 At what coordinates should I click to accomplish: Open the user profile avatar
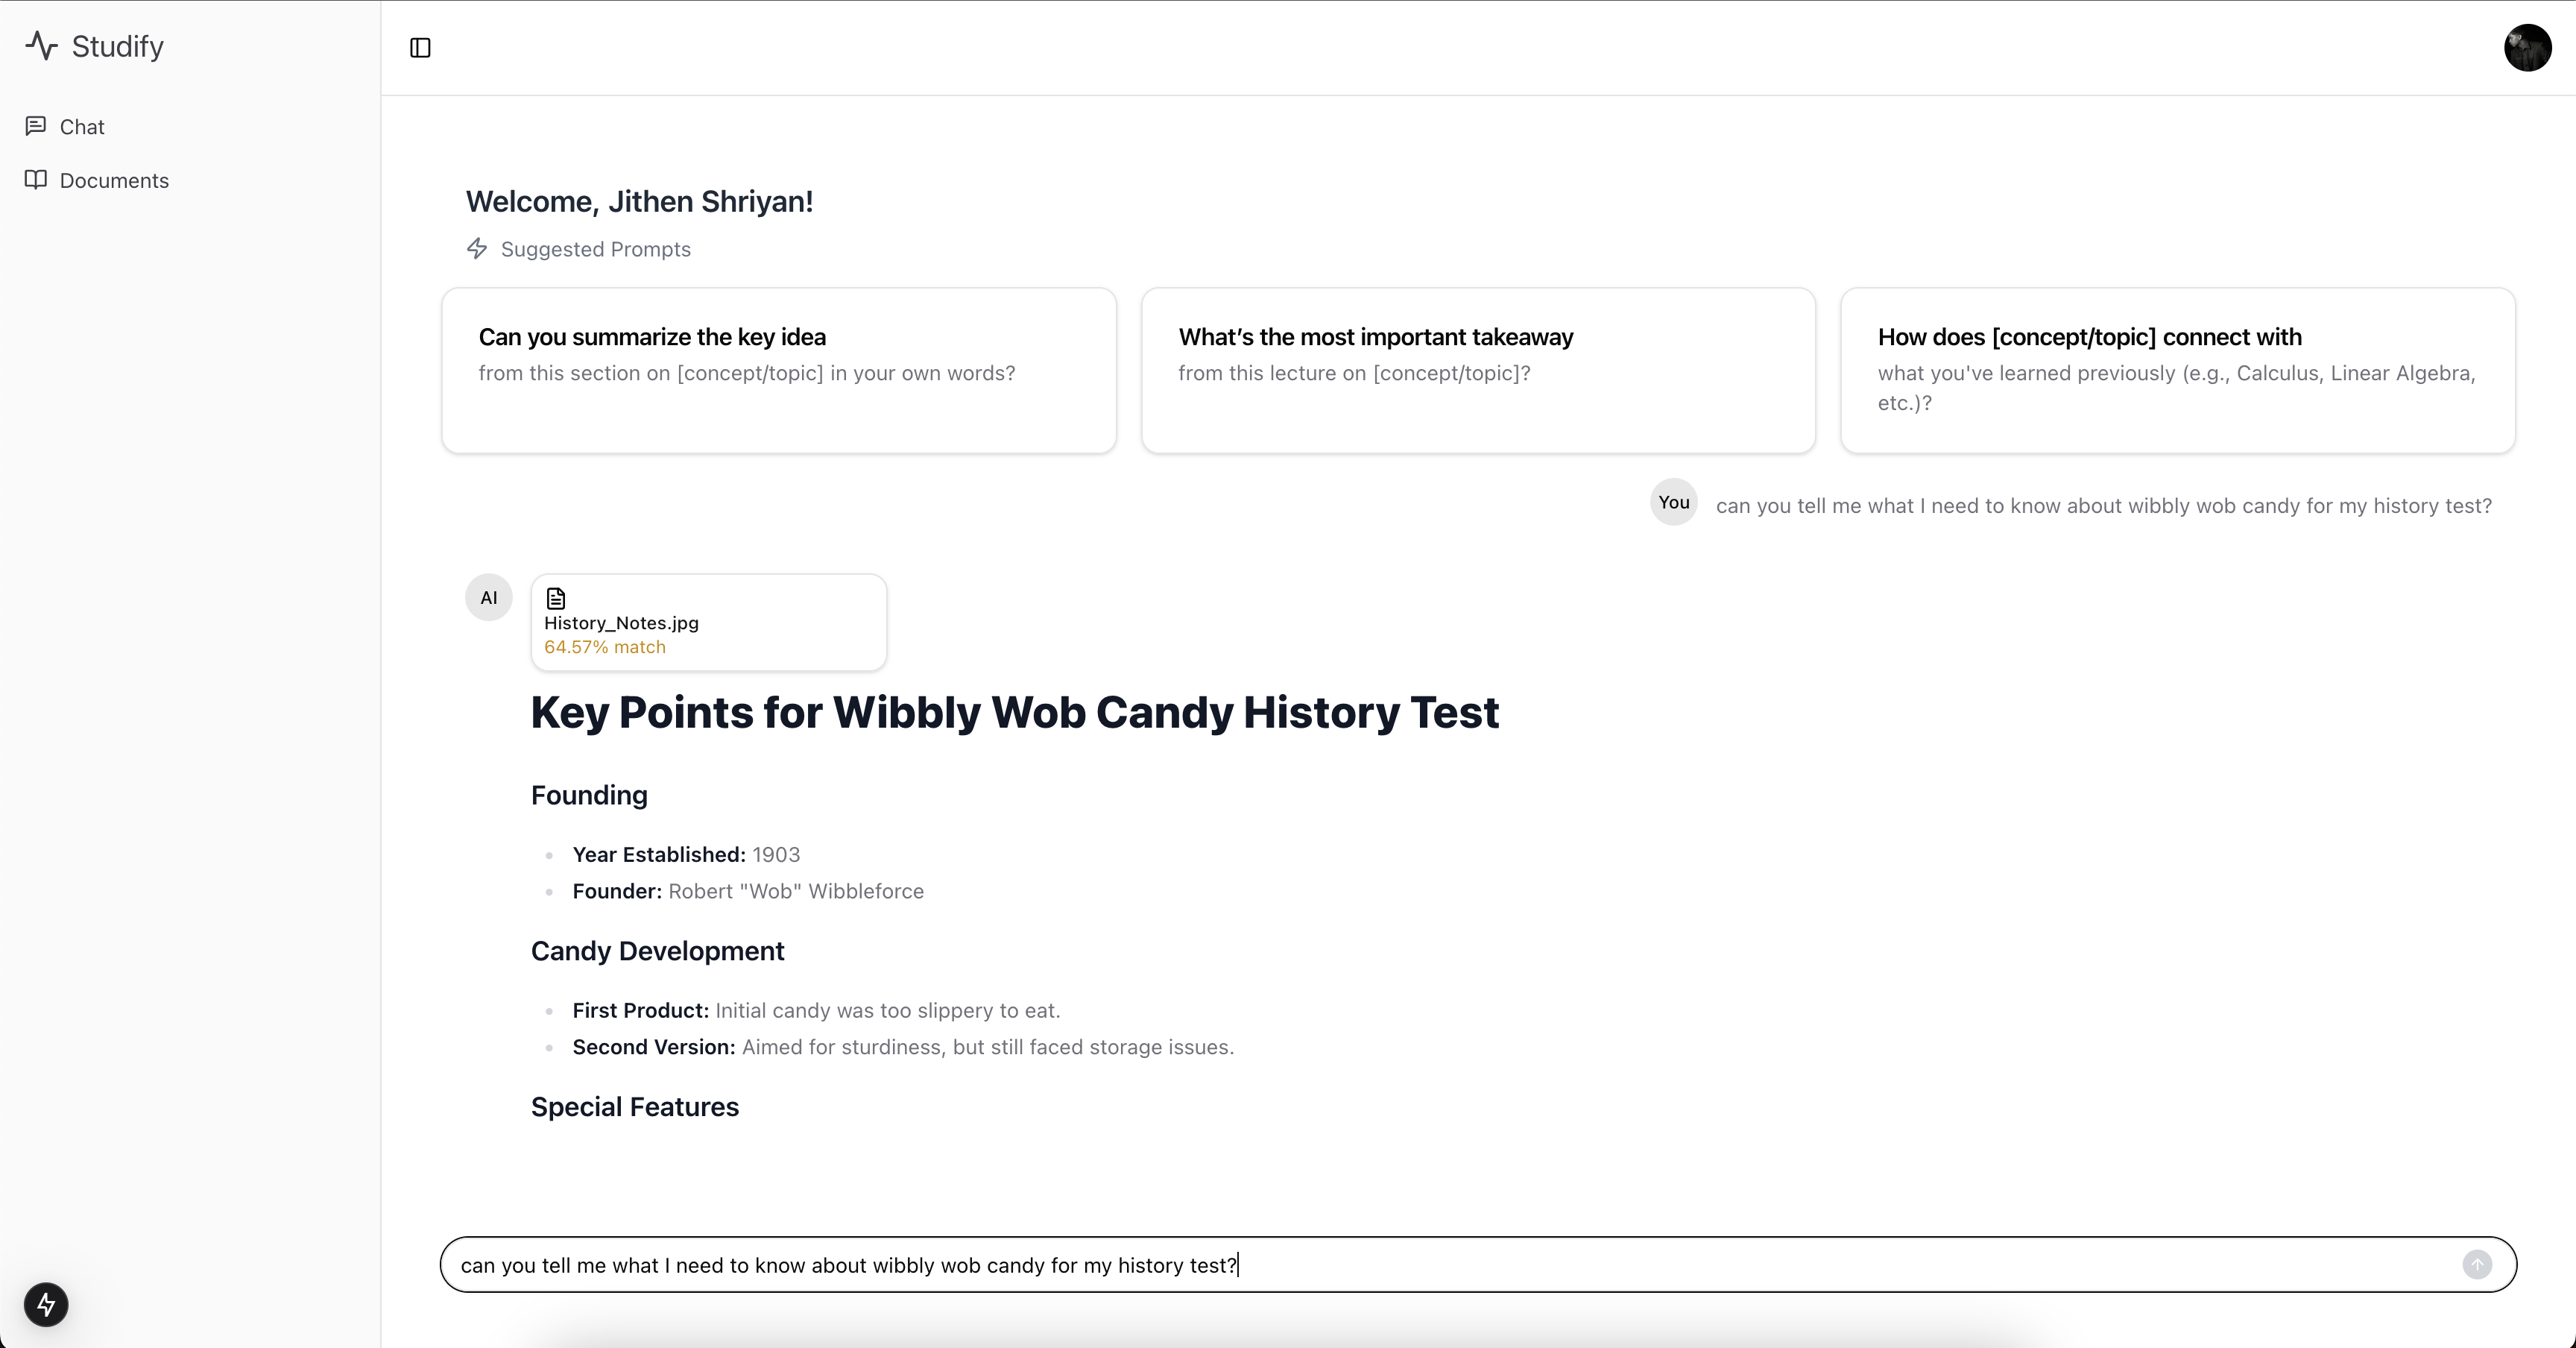click(2527, 48)
